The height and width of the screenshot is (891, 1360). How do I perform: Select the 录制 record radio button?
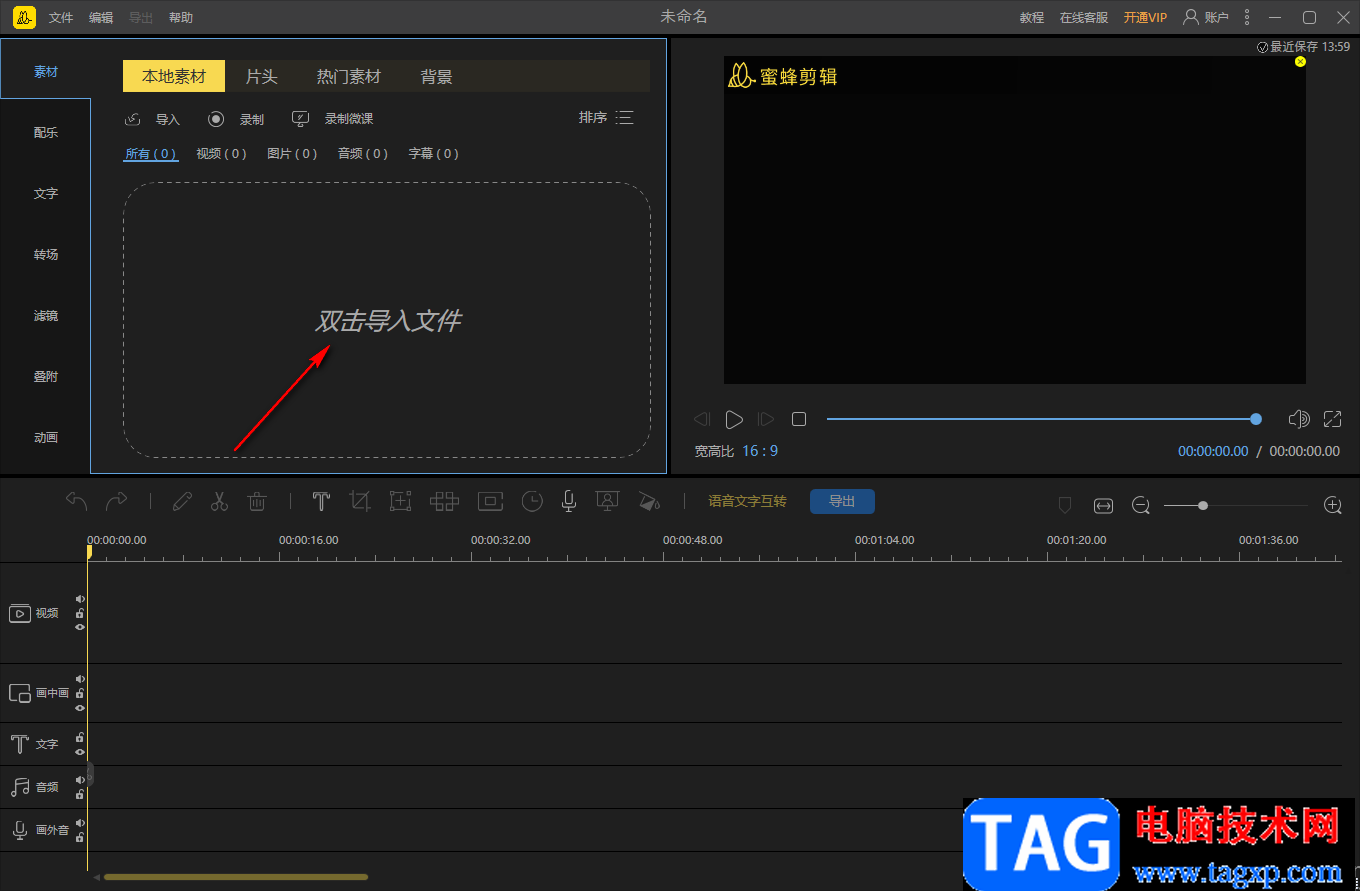tap(216, 119)
